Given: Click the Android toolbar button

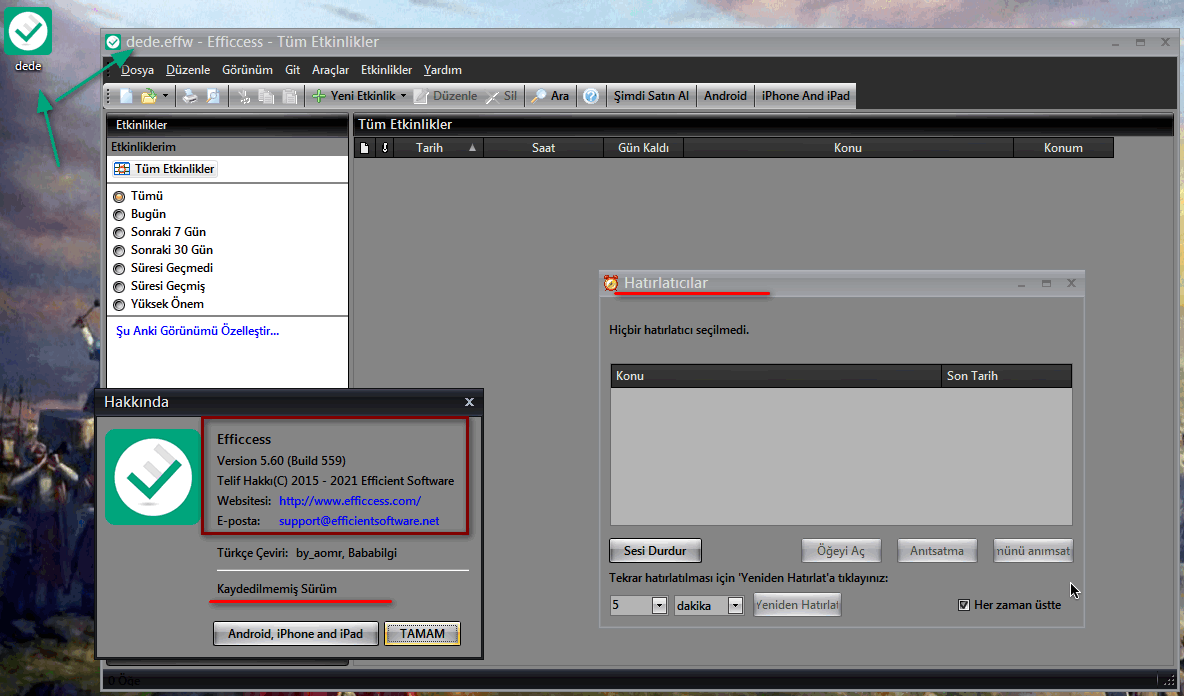Looking at the screenshot, I should click(x=725, y=96).
